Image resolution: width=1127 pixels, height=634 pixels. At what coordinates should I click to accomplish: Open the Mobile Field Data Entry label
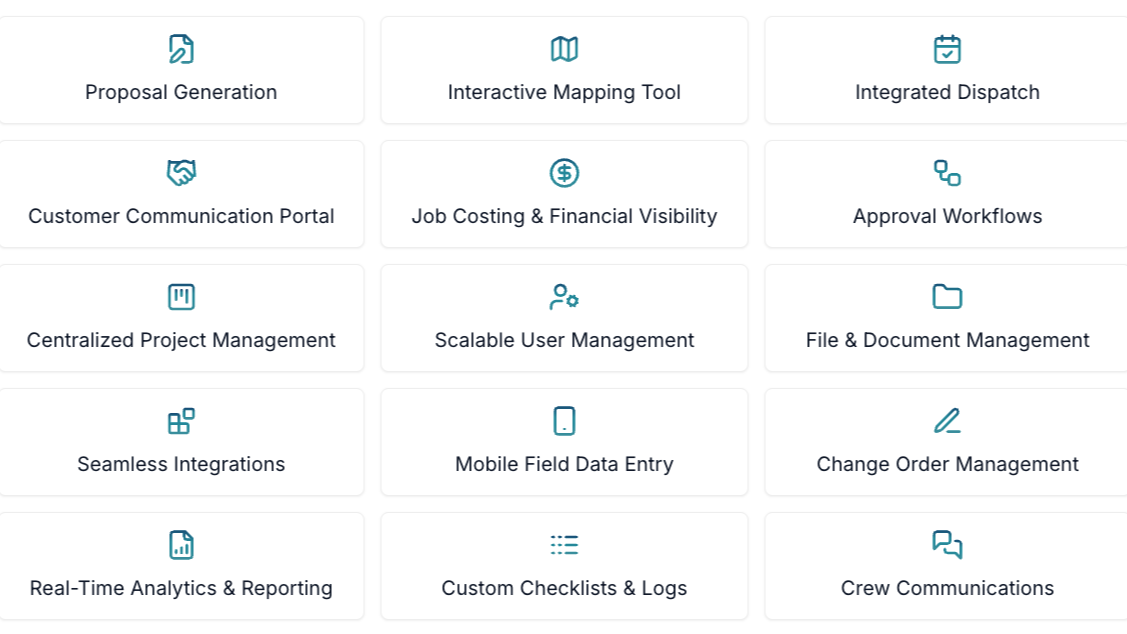pos(564,464)
